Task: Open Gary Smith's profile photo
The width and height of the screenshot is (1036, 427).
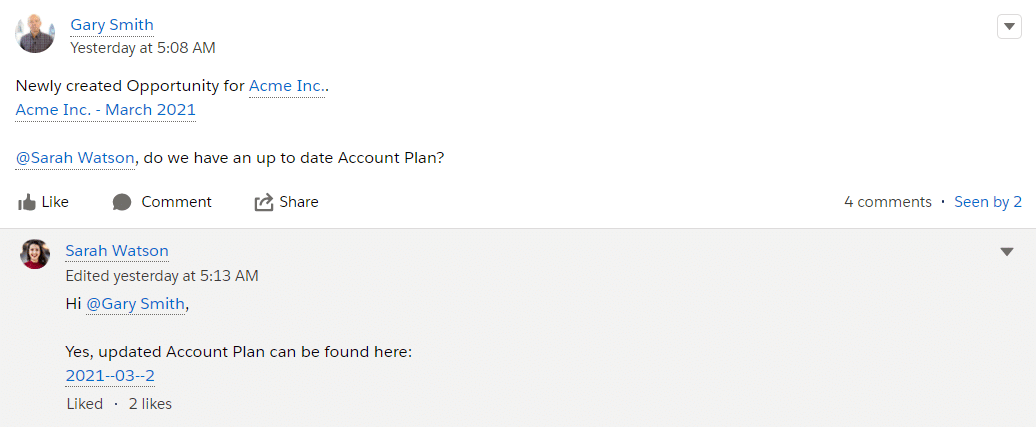Action: click(x=35, y=34)
